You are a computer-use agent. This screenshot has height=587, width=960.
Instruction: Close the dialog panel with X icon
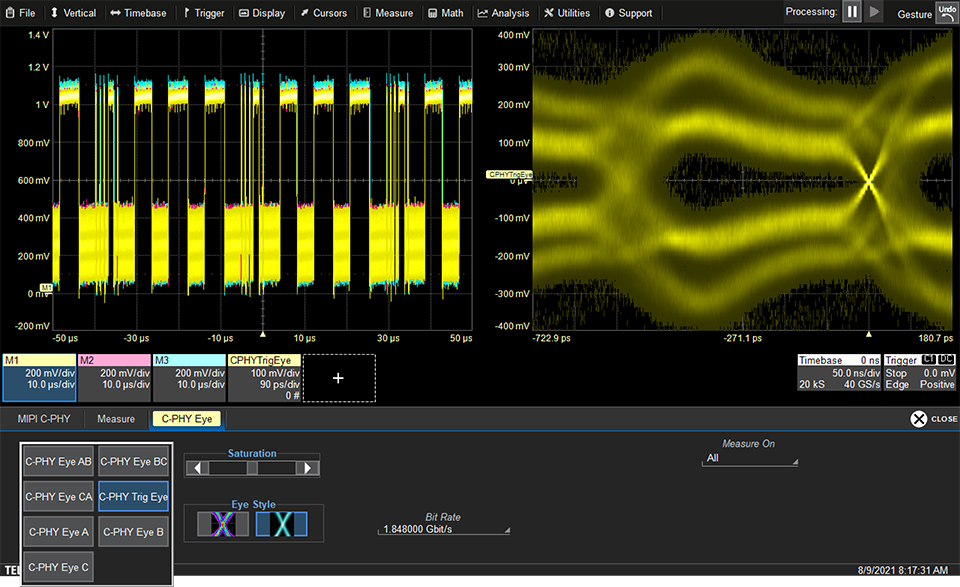pyautogui.click(x=919, y=419)
